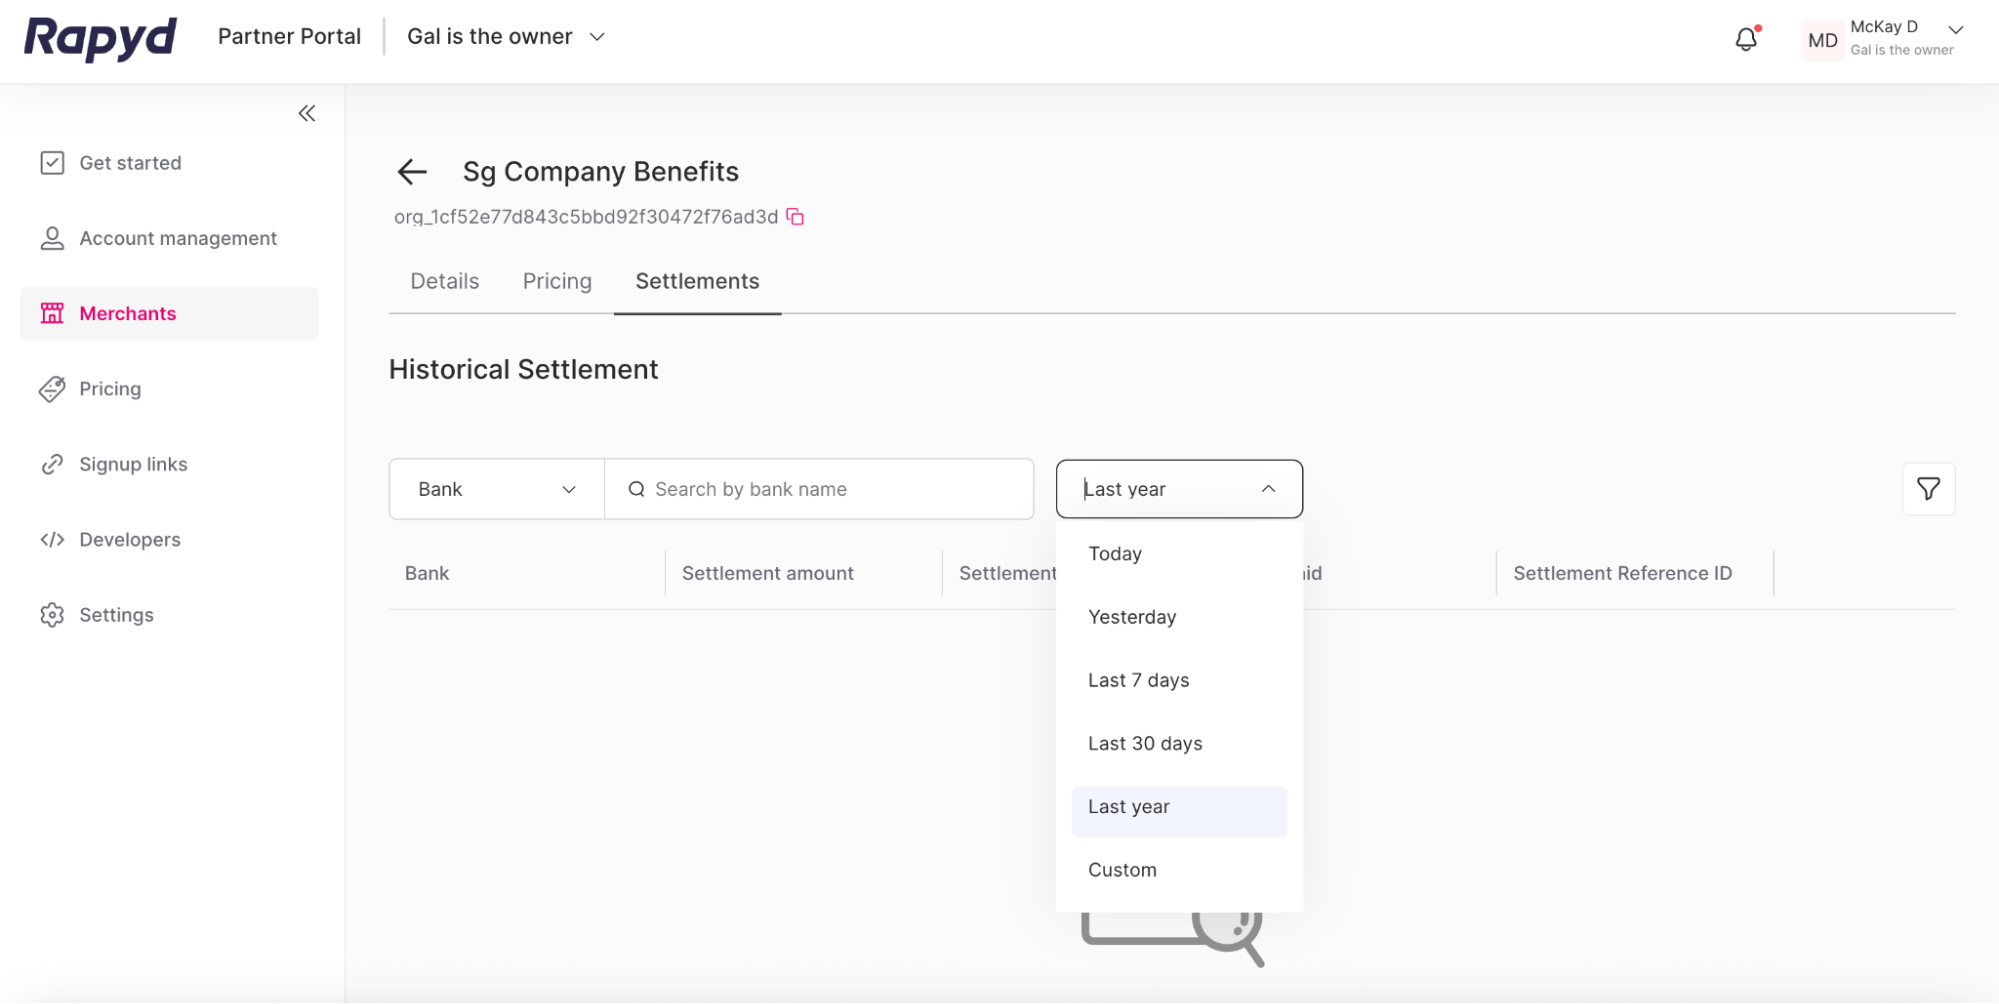Select the Developers icon in the sidebar
This screenshot has height=1004, width=1999.
52,539
